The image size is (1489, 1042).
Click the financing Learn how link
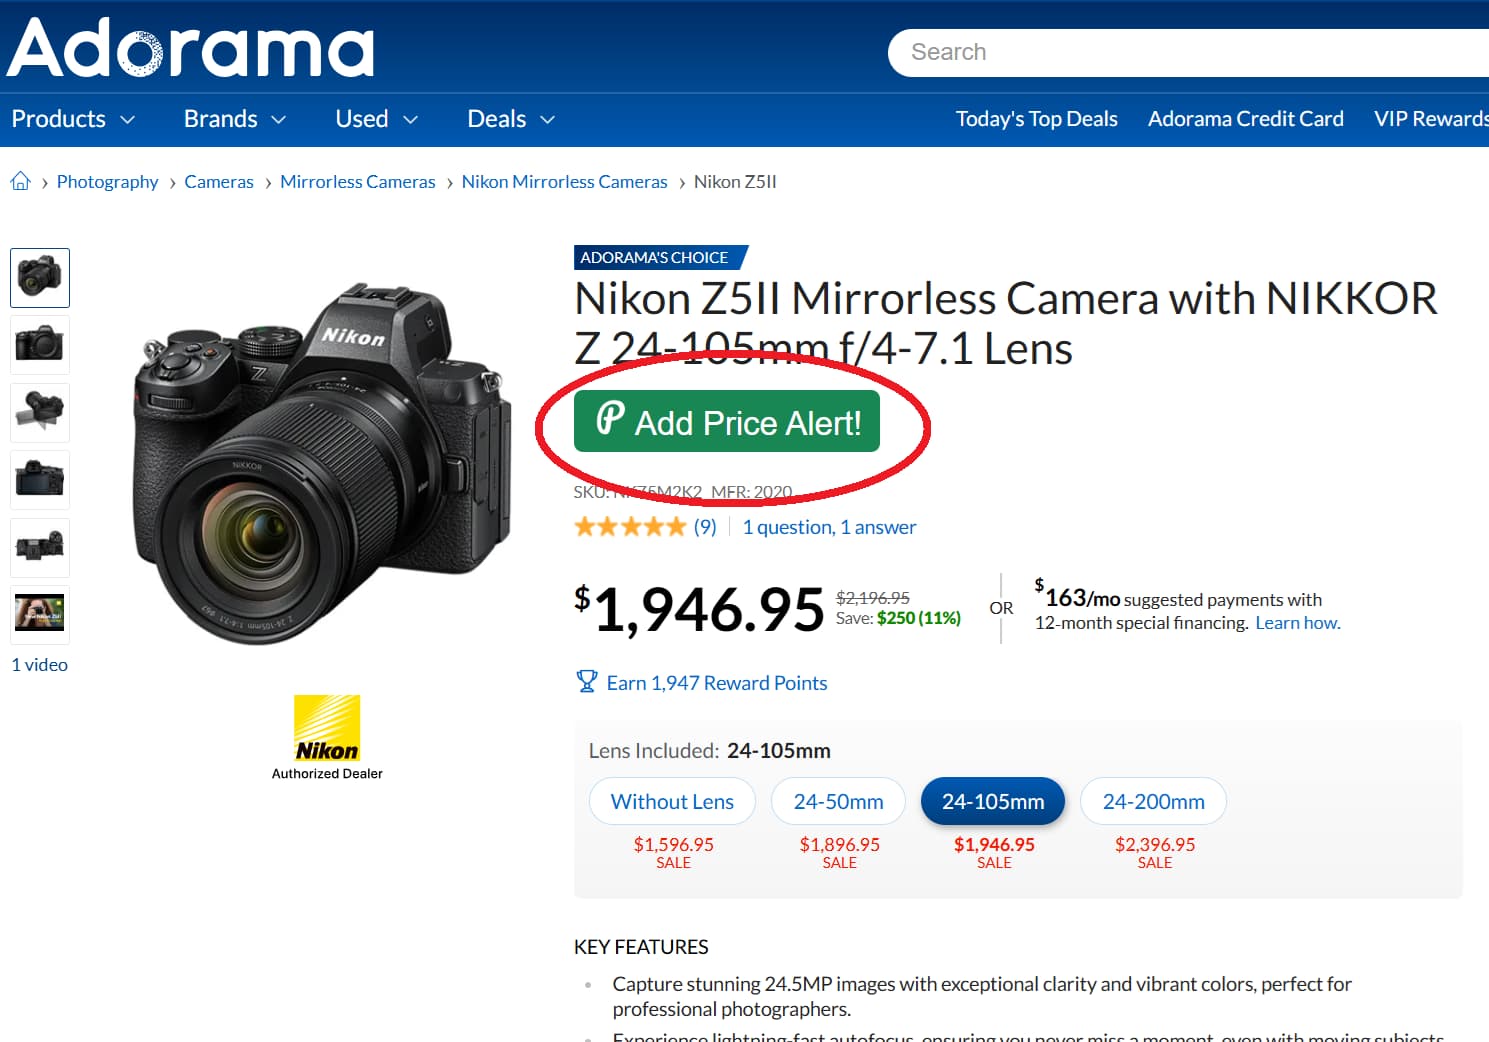[1298, 623]
